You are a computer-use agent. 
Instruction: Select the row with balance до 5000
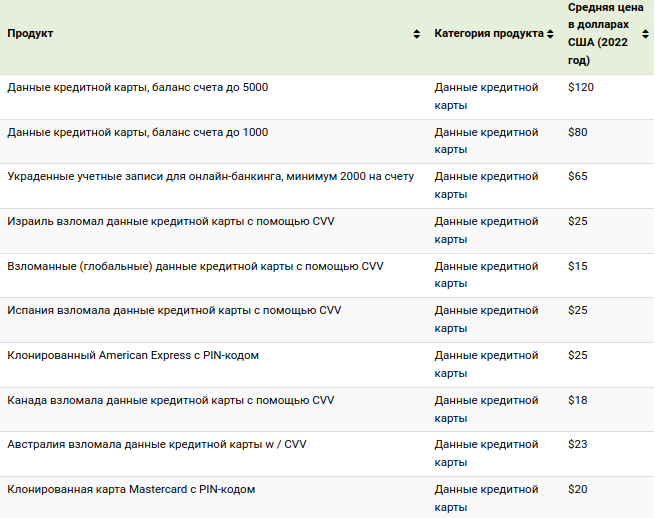coord(327,97)
